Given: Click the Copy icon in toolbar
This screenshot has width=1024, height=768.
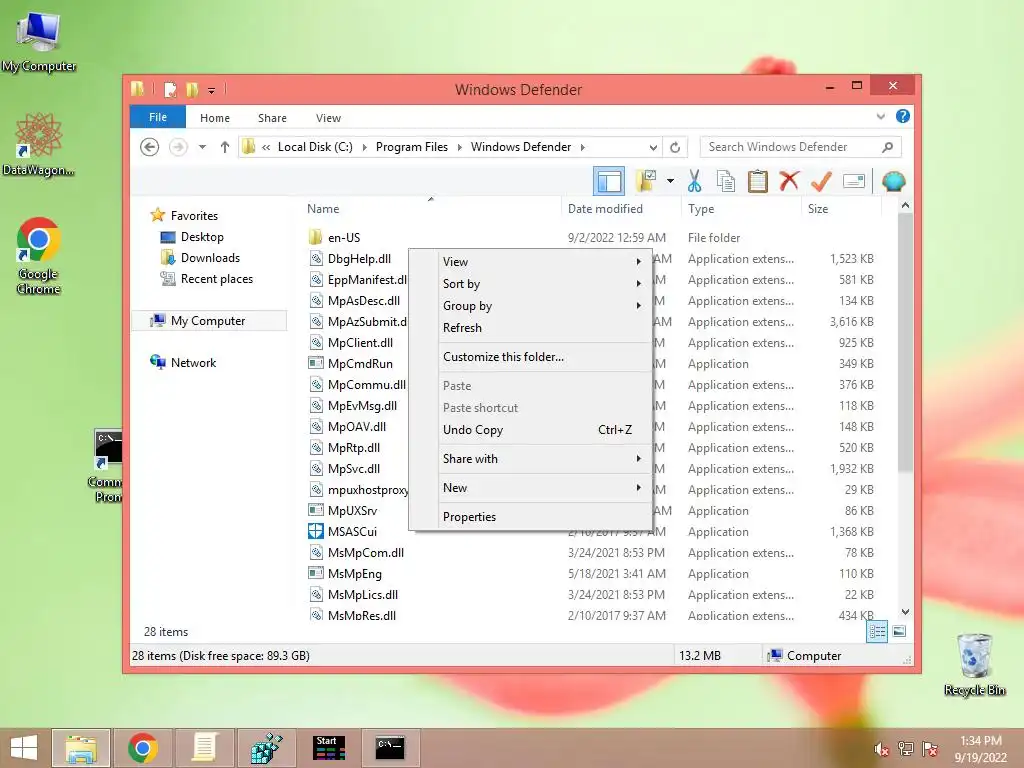Looking at the screenshot, I should (726, 181).
